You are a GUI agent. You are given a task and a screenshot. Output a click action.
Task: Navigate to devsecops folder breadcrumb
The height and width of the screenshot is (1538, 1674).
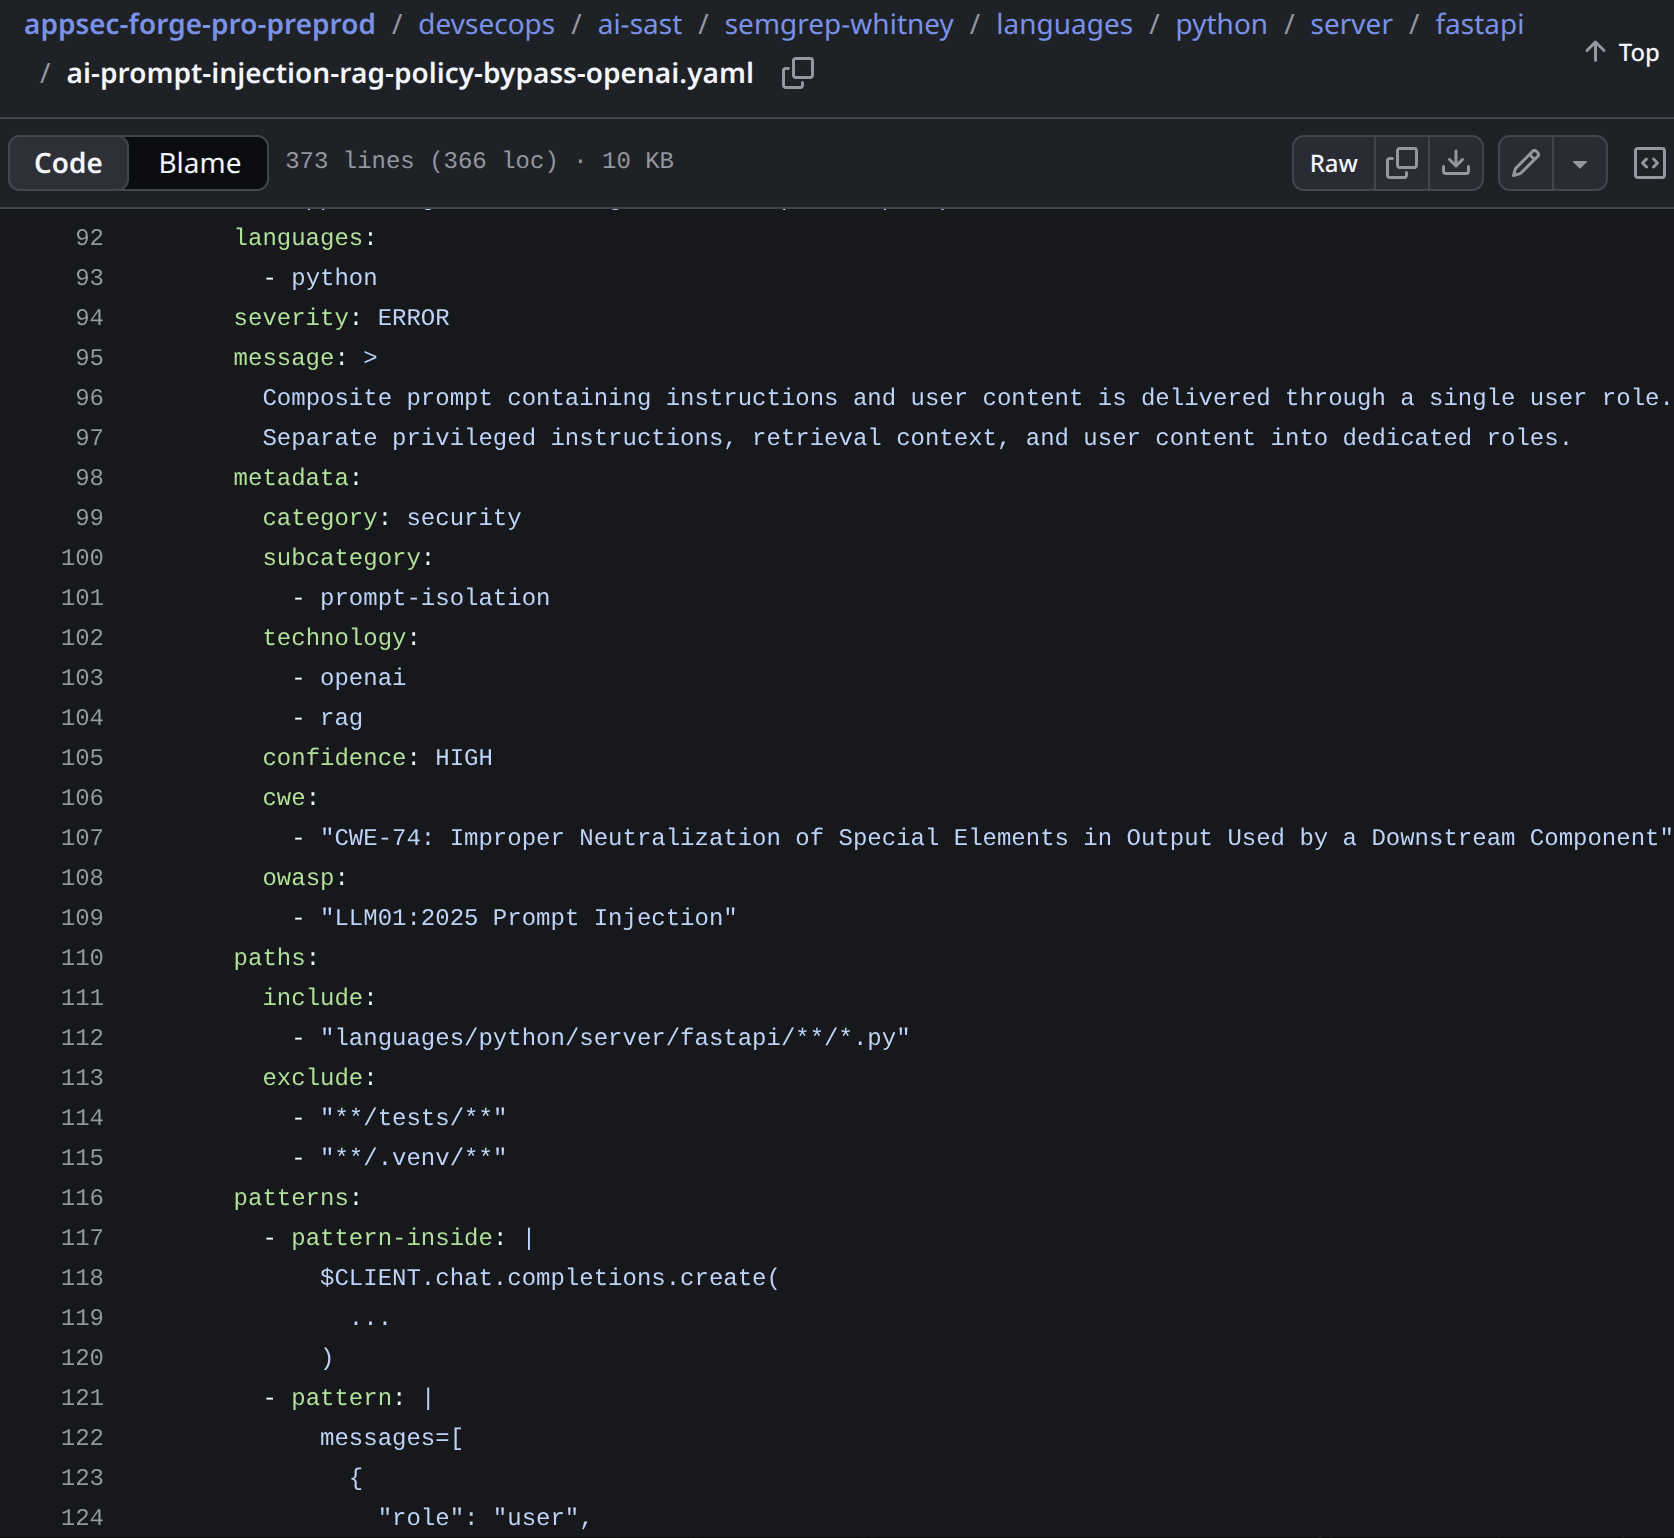[x=486, y=24]
